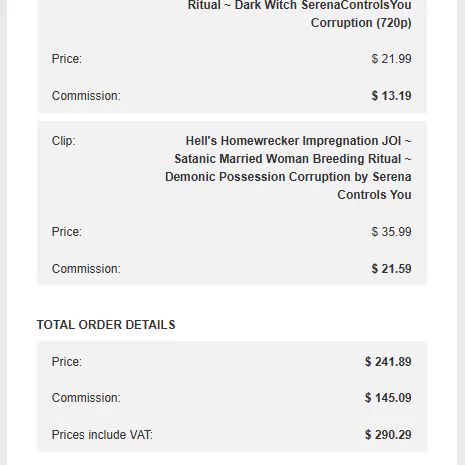This screenshot has height=465, width=465.
Task: Click the TOTAL ORDER DETAILS heading
Action: [106, 325]
